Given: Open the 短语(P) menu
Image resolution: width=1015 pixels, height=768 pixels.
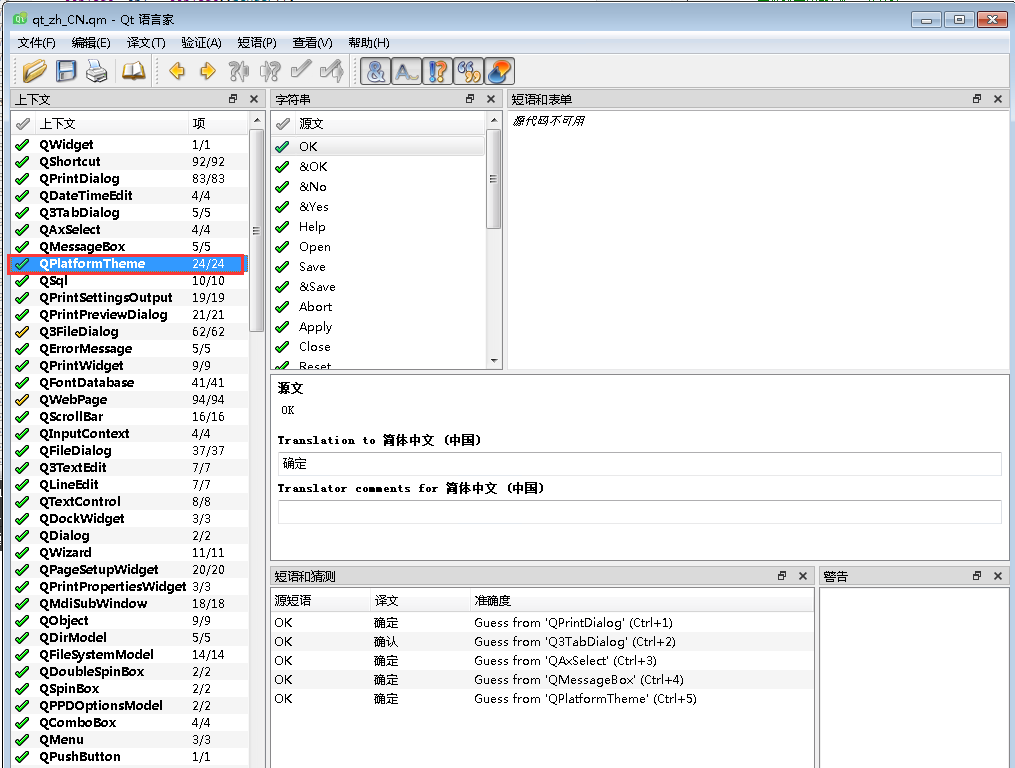Looking at the screenshot, I should pos(256,42).
